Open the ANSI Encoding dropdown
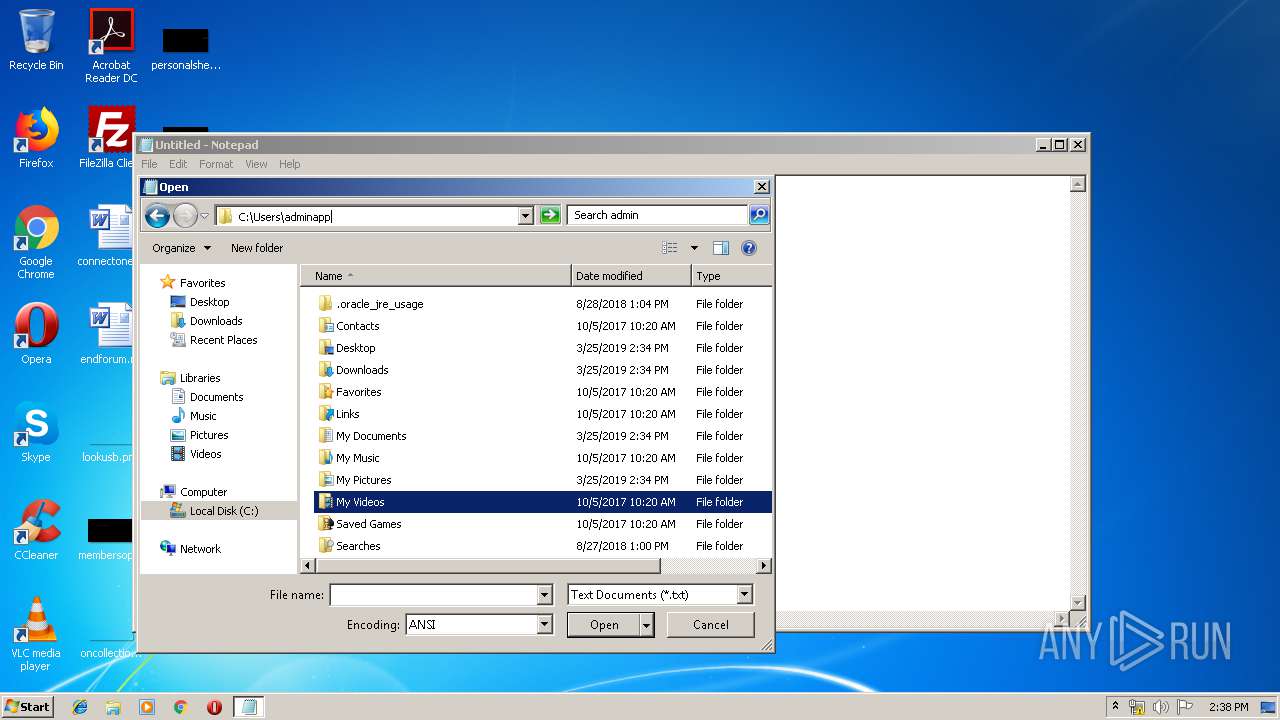The image size is (1280, 720). pyautogui.click(x=544, y=625)
